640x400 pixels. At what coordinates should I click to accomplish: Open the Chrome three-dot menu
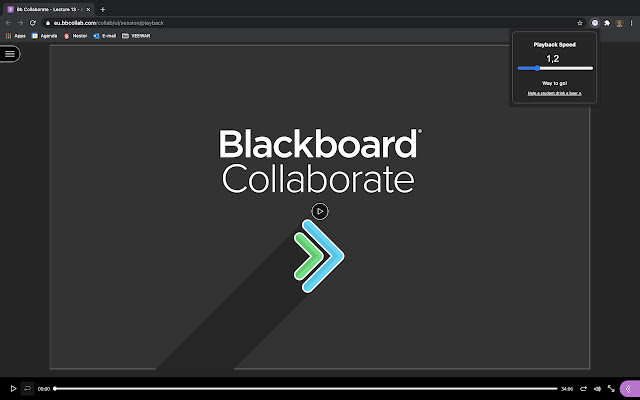[x=631, y=23]
